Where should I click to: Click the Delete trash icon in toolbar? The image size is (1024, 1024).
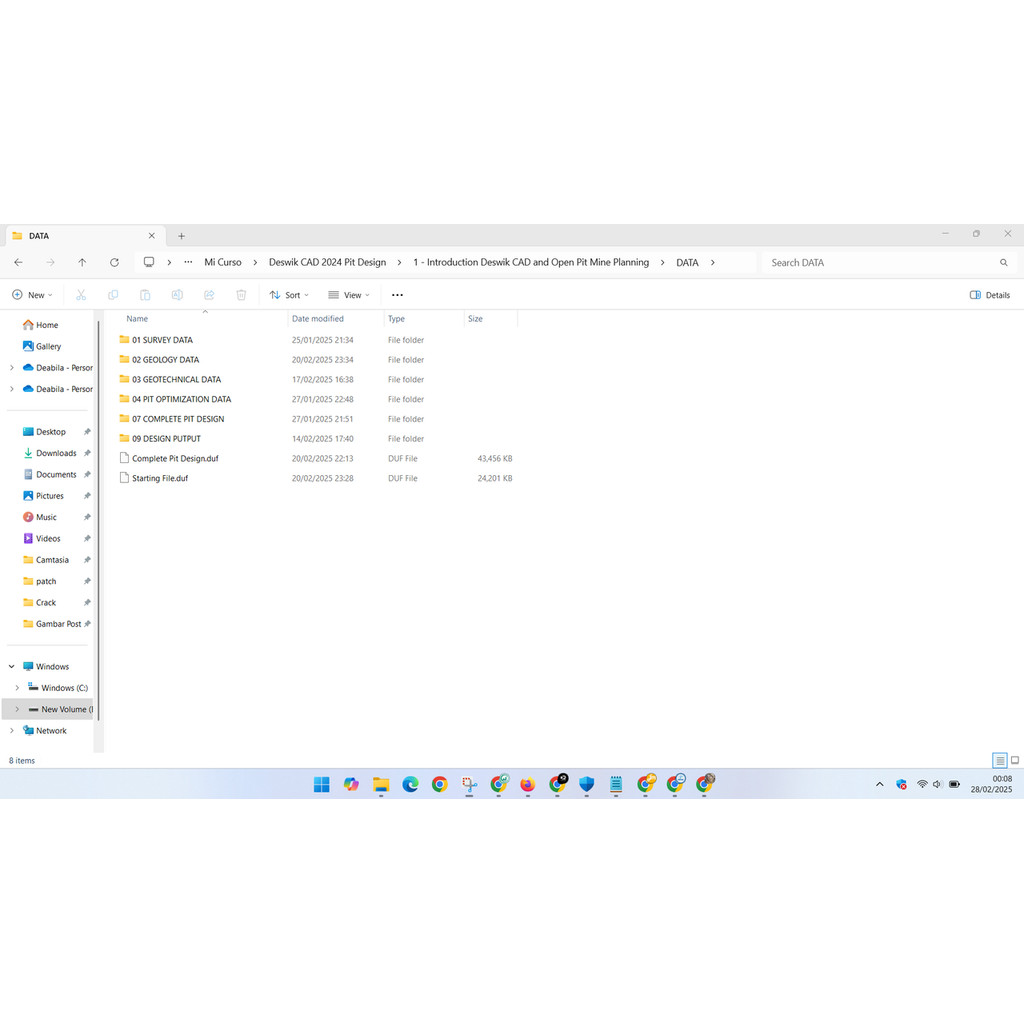(241, 295)
